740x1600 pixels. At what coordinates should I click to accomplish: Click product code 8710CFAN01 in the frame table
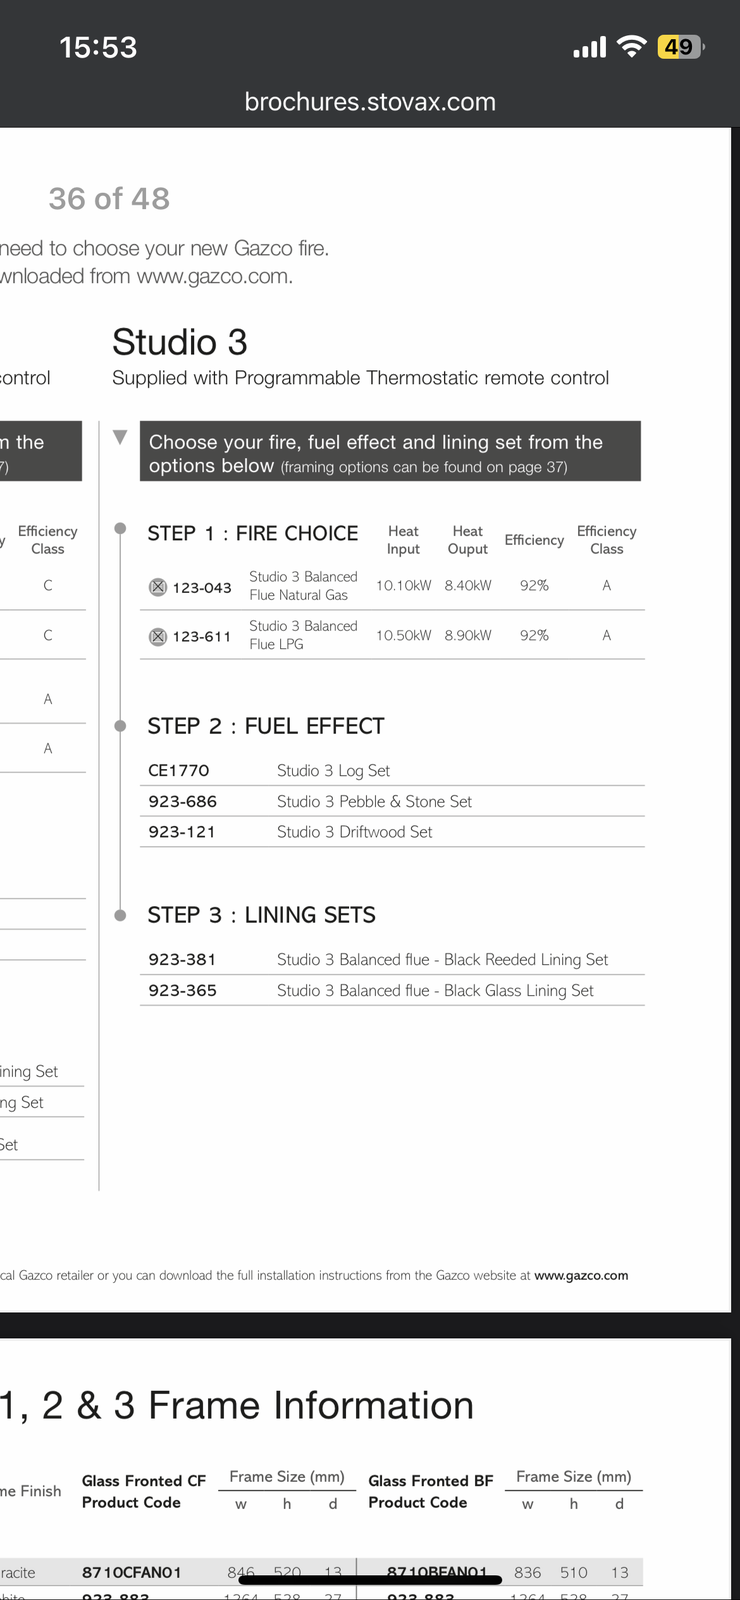click(x=132, y=1572)
